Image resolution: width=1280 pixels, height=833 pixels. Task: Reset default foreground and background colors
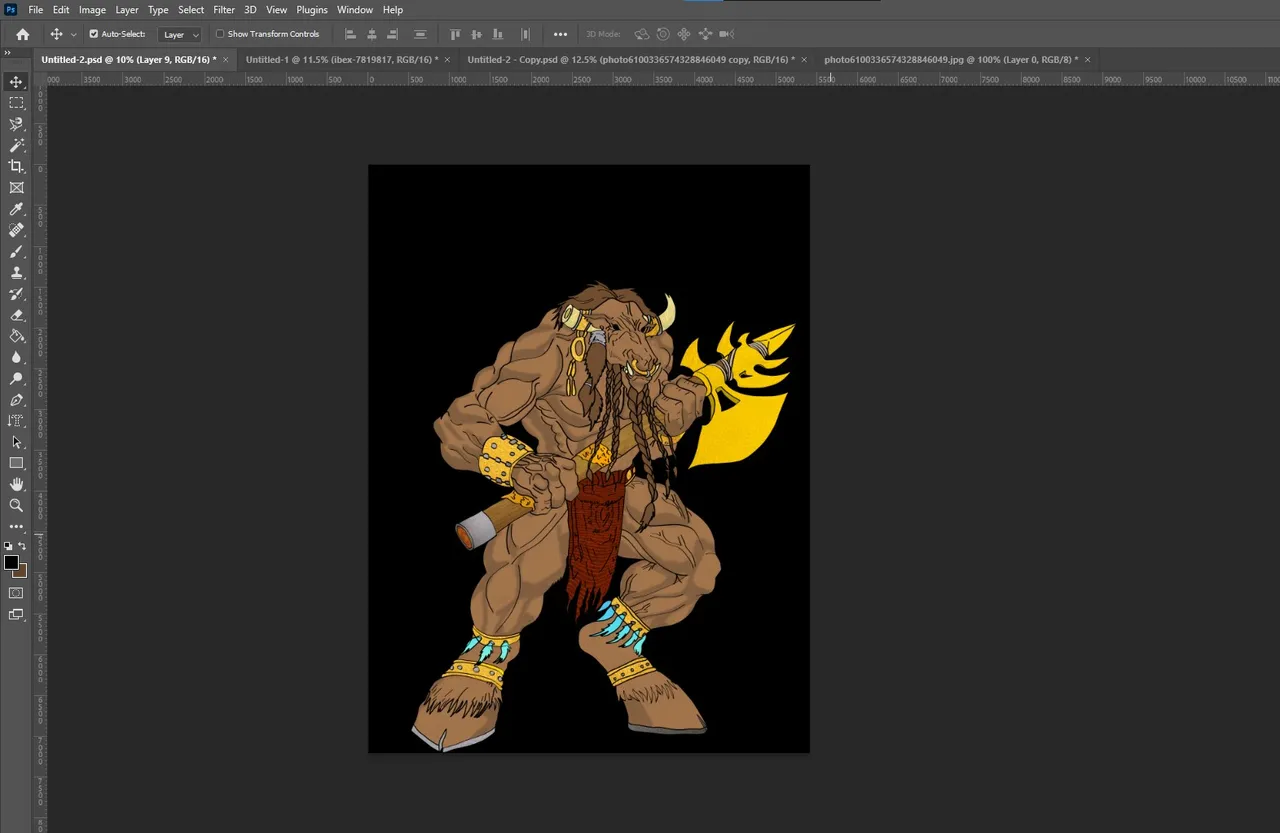pos(8,546)
